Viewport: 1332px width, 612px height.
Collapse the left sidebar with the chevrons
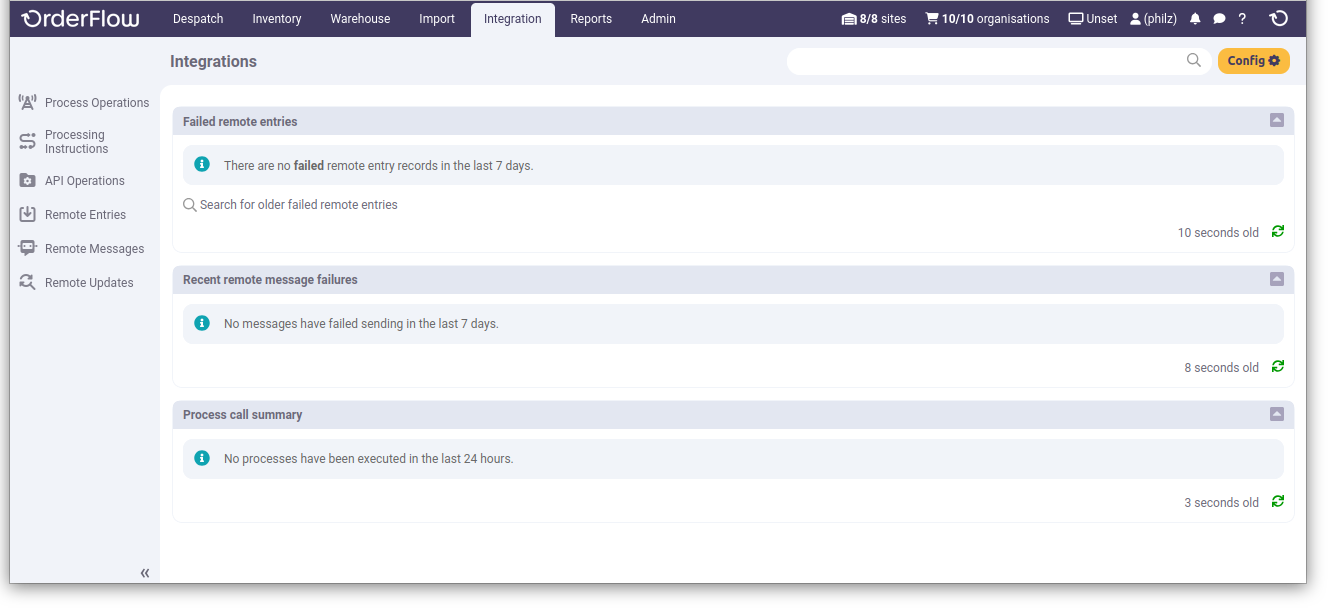tap(144, 572)
